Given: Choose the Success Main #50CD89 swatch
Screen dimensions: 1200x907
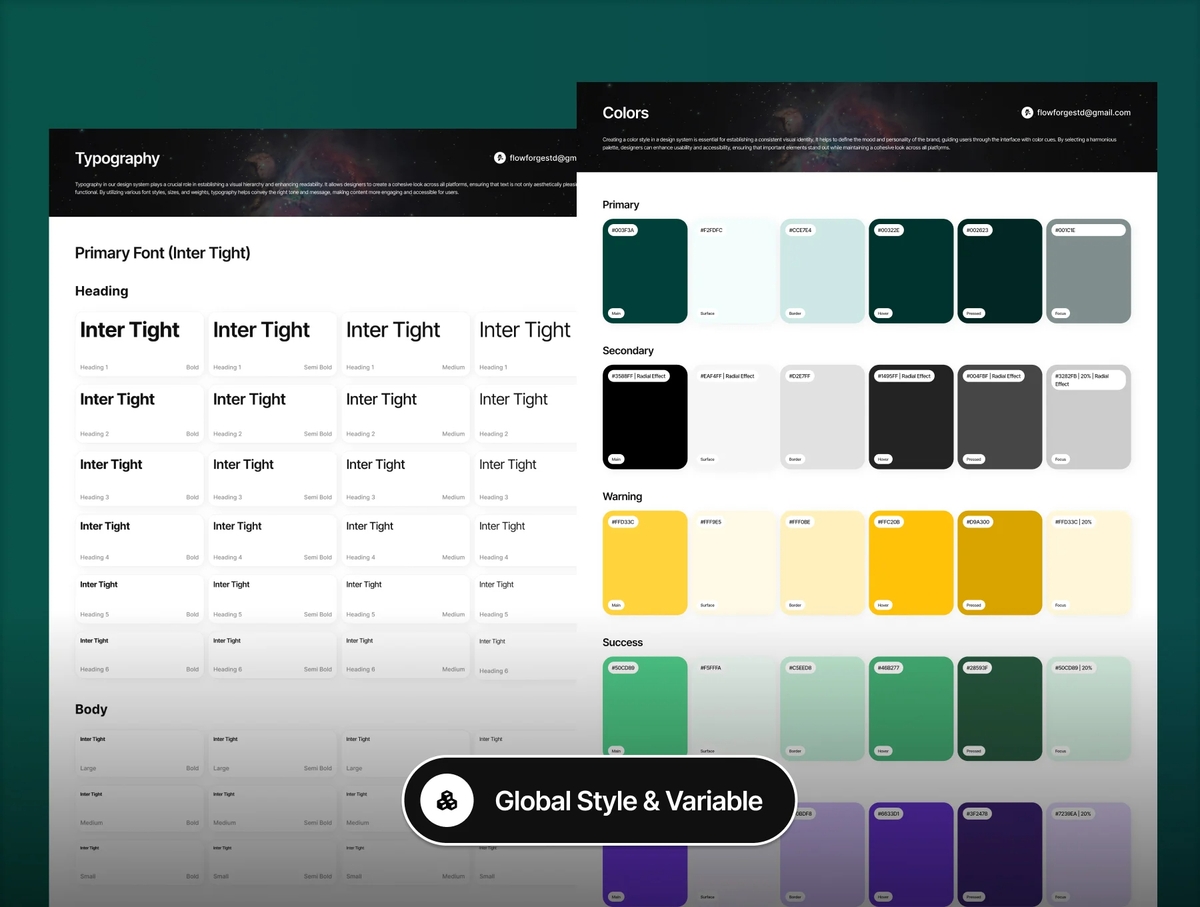Looking at the screenshot, I should [x=645, y=709].
